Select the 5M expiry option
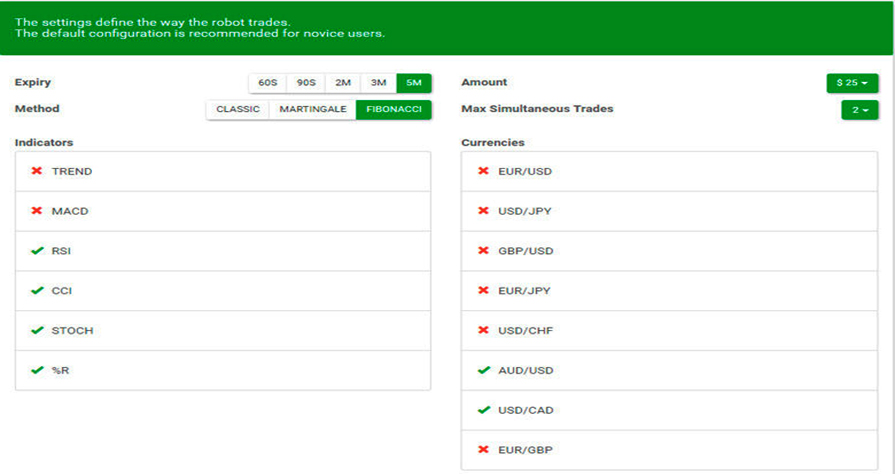This screenshot has width=895, height=474. (x=414, y=83)
